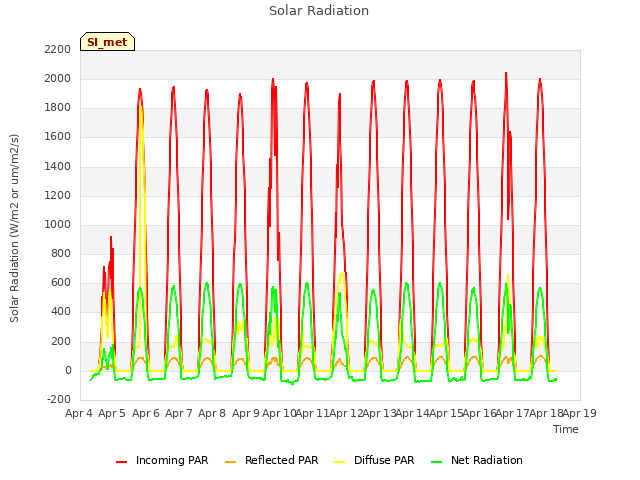
Task: Click the Apr 19 x-axis tick label
Action: point(580,413)
